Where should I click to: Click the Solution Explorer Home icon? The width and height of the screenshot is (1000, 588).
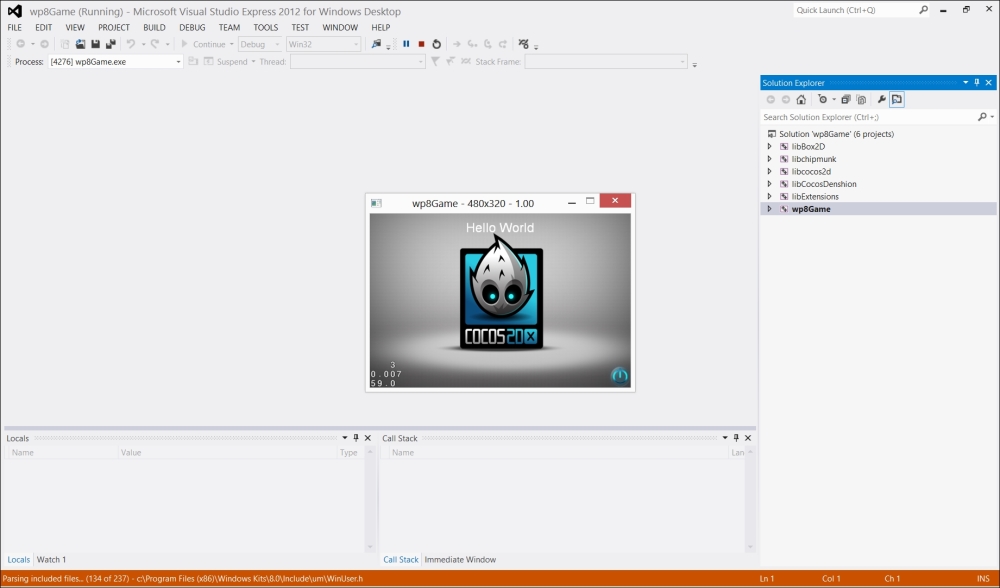point(801,99)
